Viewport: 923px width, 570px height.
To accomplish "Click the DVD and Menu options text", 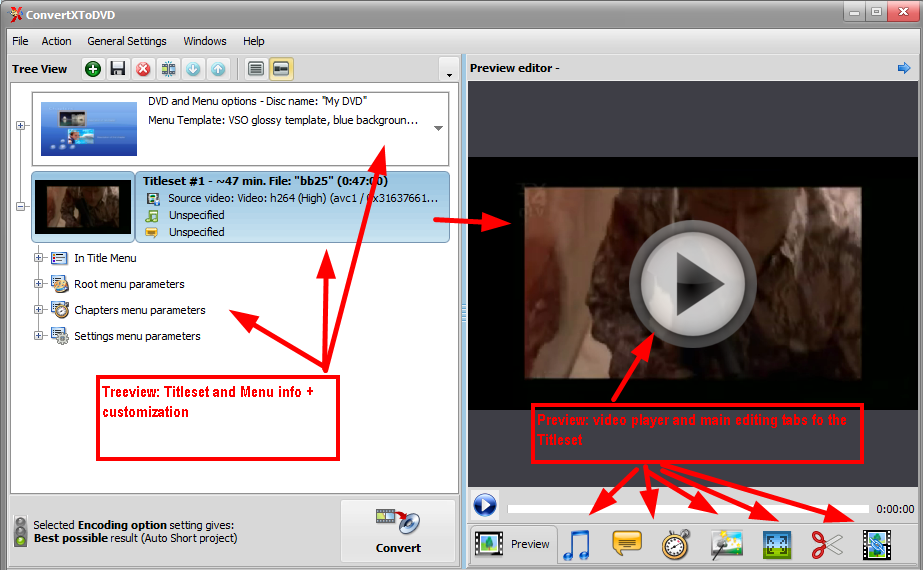I will pyautogui.click(x=257, y=101).
